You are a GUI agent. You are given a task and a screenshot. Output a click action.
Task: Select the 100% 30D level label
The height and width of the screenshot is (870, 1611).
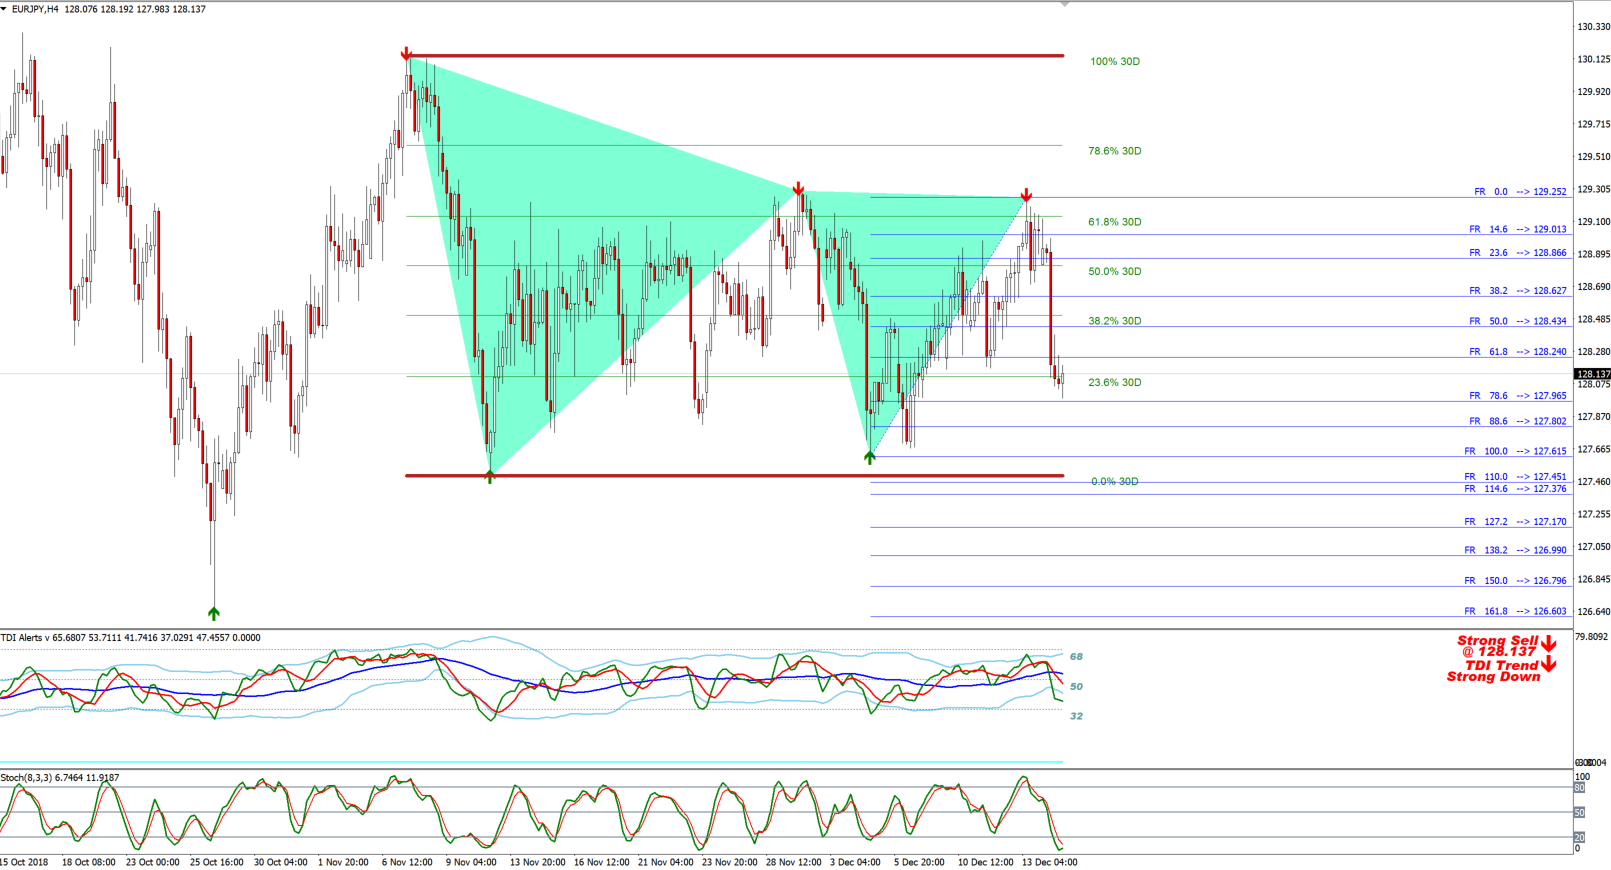point(1115,62)
